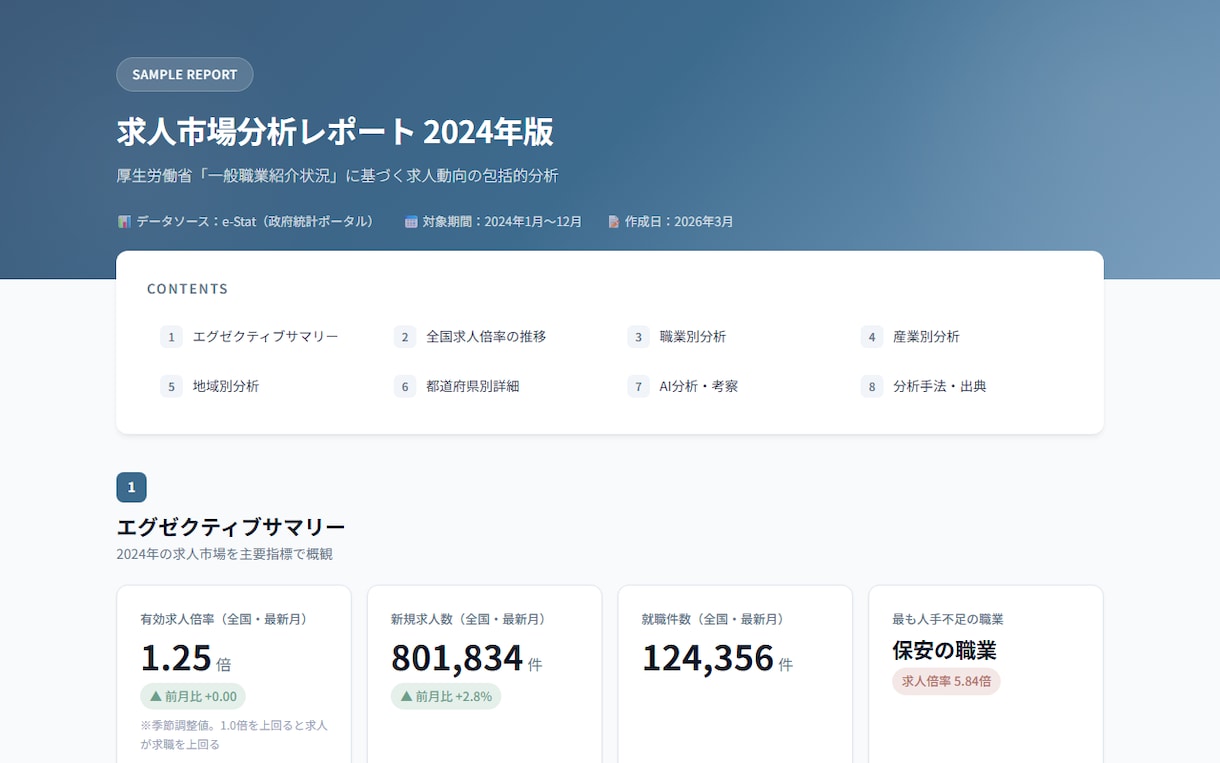Open contents link 都道府県別詳細

click(473, 386)
